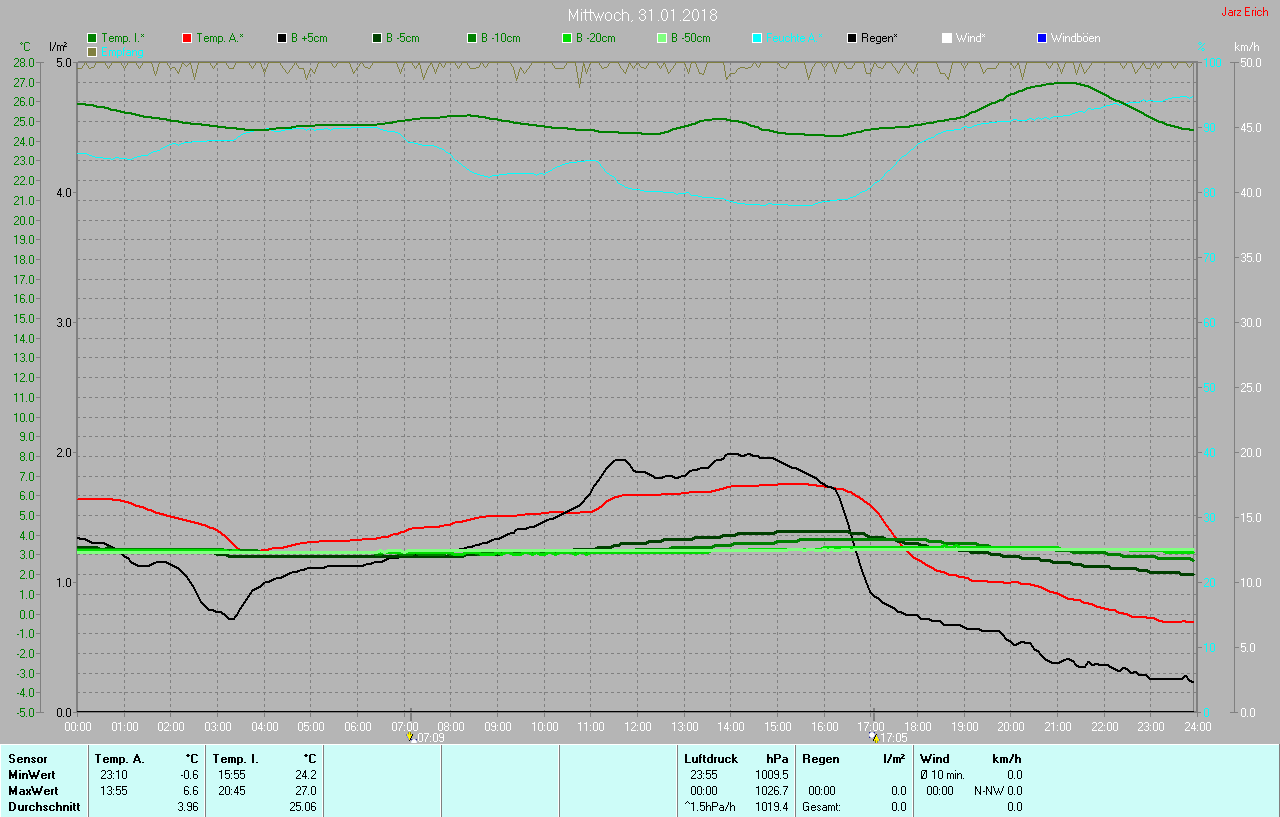Select the Durchschnitt row label
1280x817 pixels.
click(x=43, y=806)
